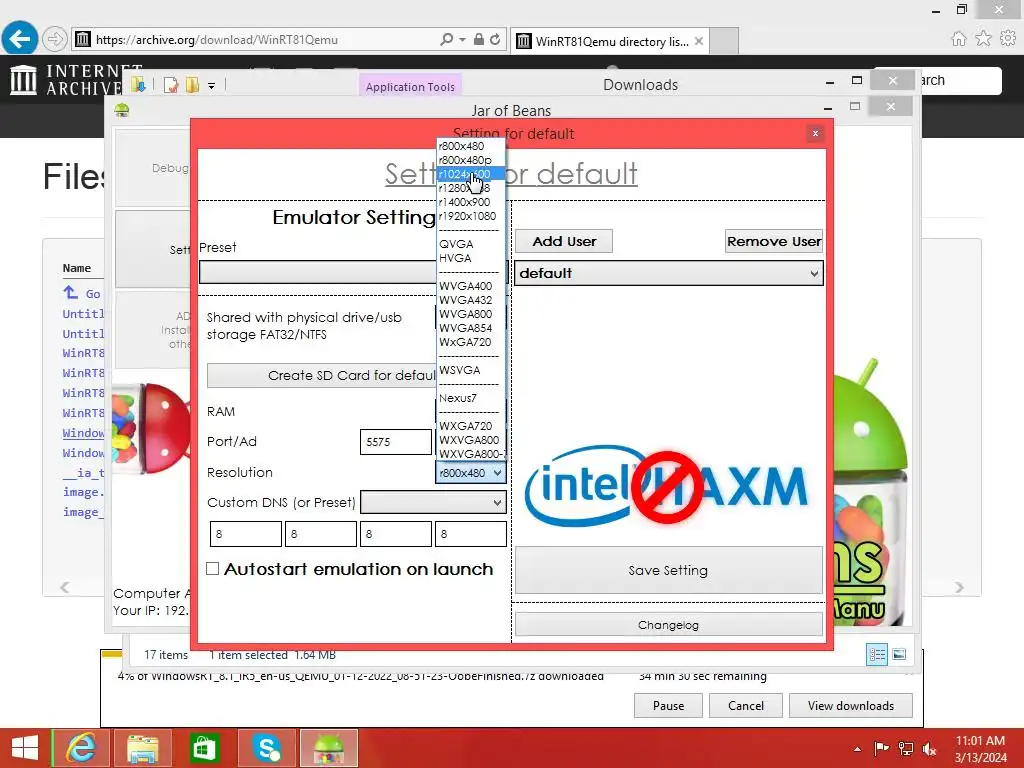Click the Intel HAXM disabled logo
Screen dimensions: 1024x768
pyautogui.click(x=667, y=487)
